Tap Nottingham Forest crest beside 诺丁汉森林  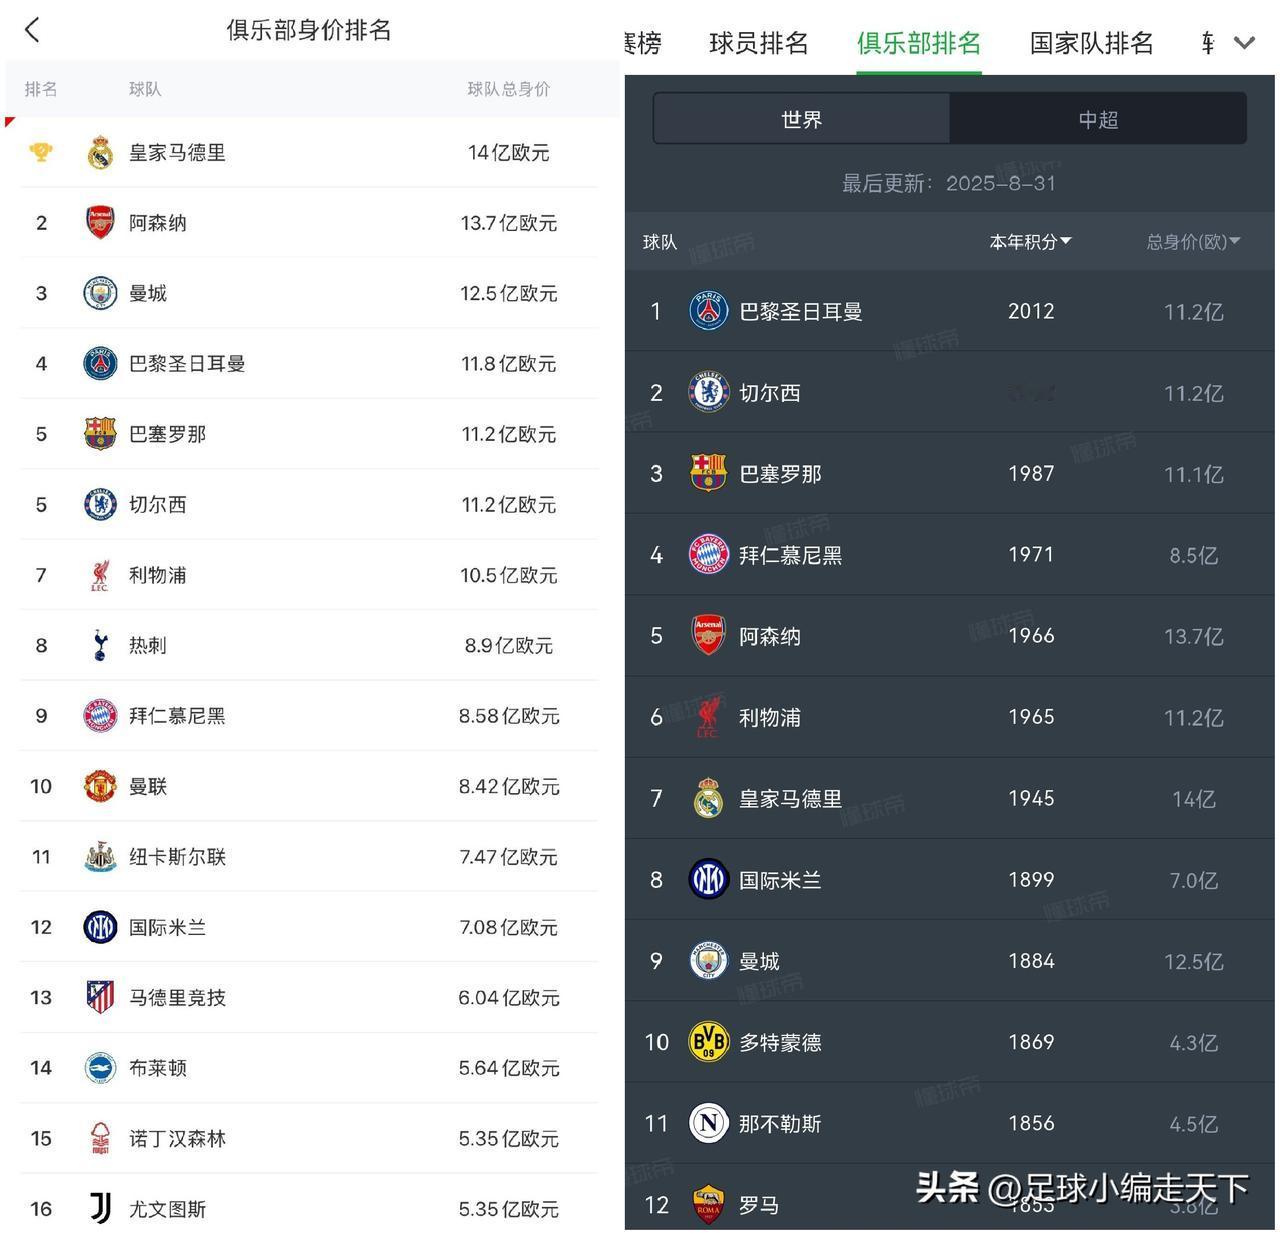coord(100,1138)
